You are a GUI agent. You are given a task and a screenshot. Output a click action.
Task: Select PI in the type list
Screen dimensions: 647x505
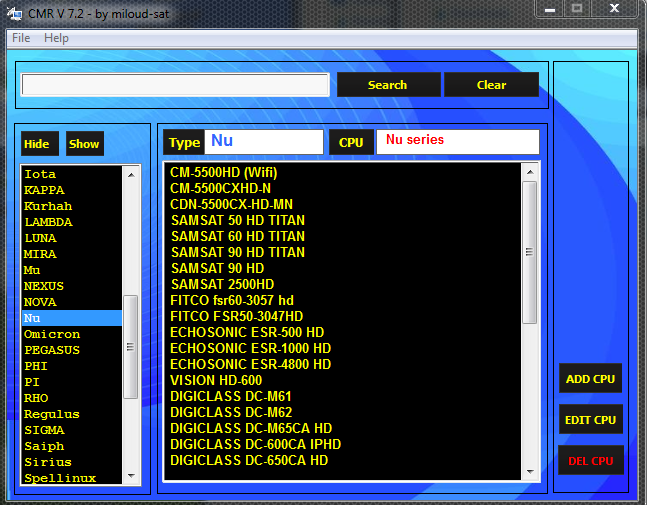click(72, 382)
